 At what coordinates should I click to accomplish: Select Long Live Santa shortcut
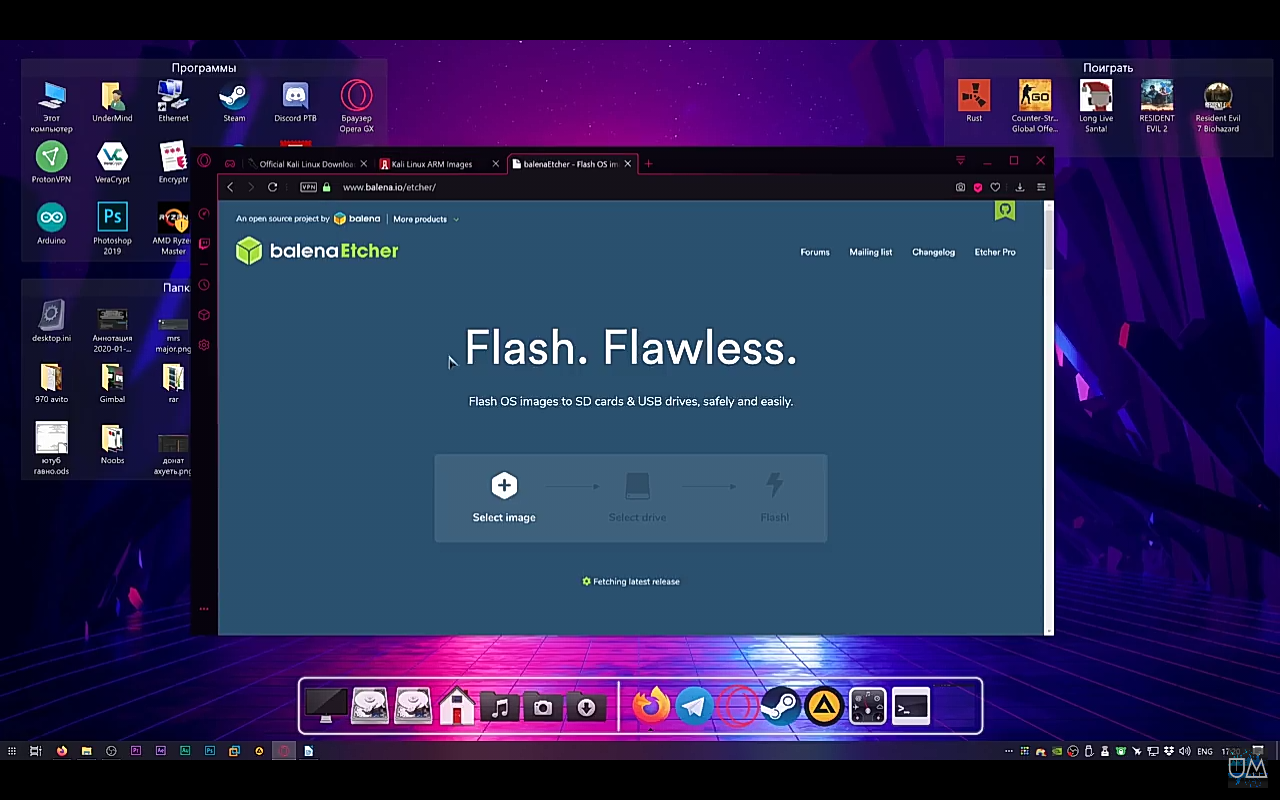click(x=1096, y=106)
